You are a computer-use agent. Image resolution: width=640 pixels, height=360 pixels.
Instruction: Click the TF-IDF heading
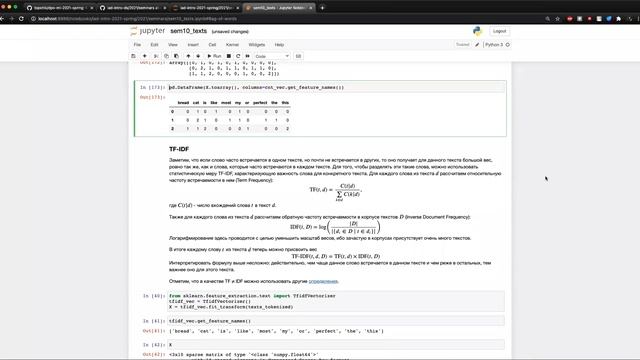179,149
